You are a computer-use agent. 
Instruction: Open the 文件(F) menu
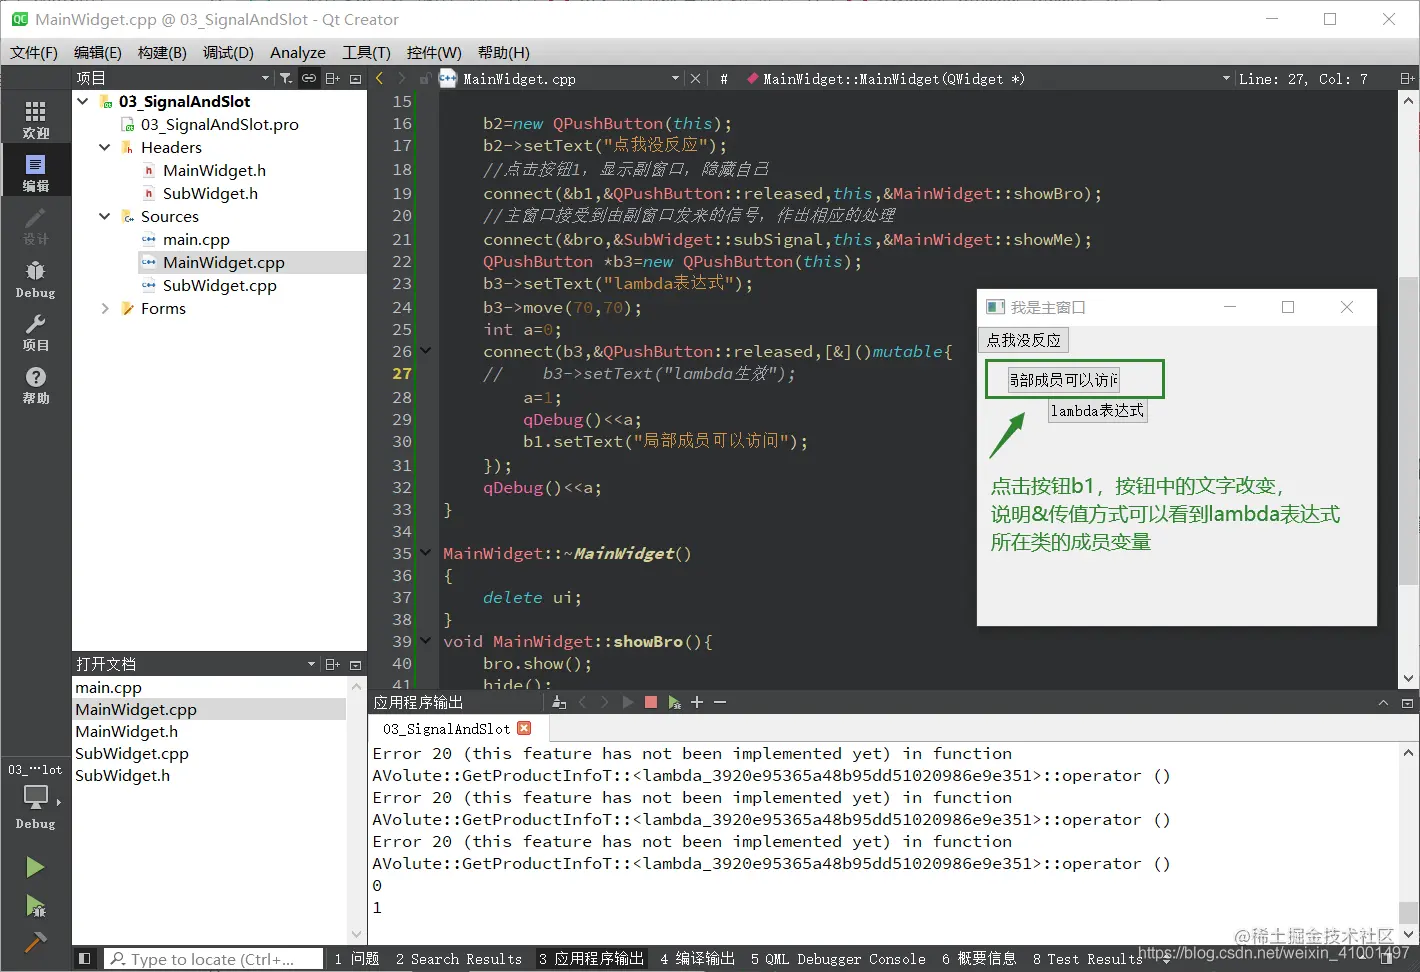tap(34, 52)
